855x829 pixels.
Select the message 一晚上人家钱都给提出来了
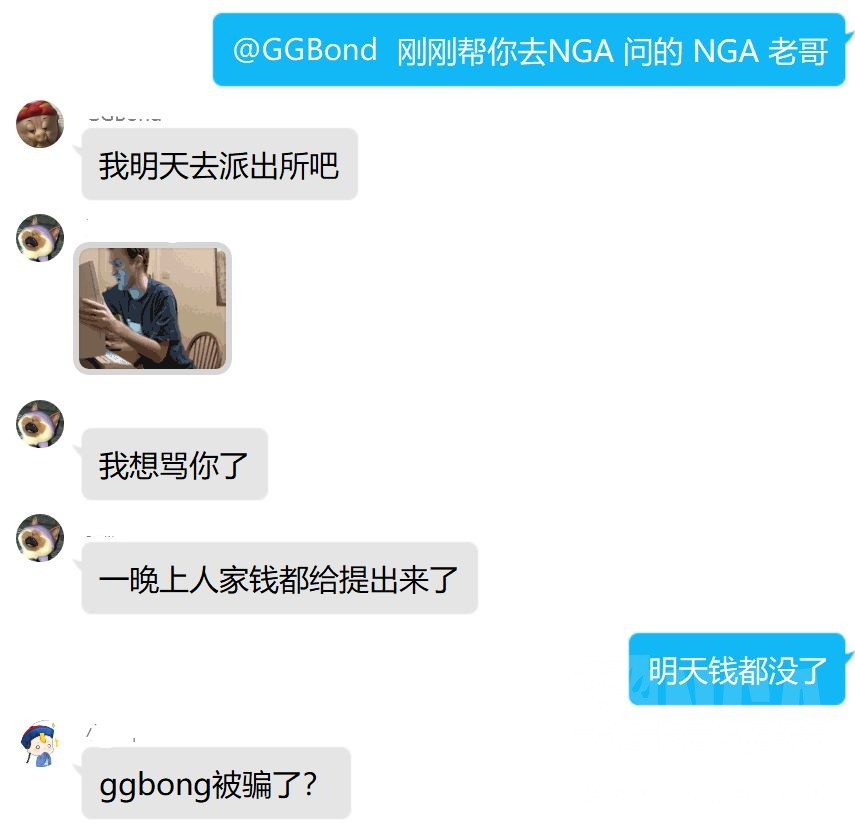click(280, 578)
